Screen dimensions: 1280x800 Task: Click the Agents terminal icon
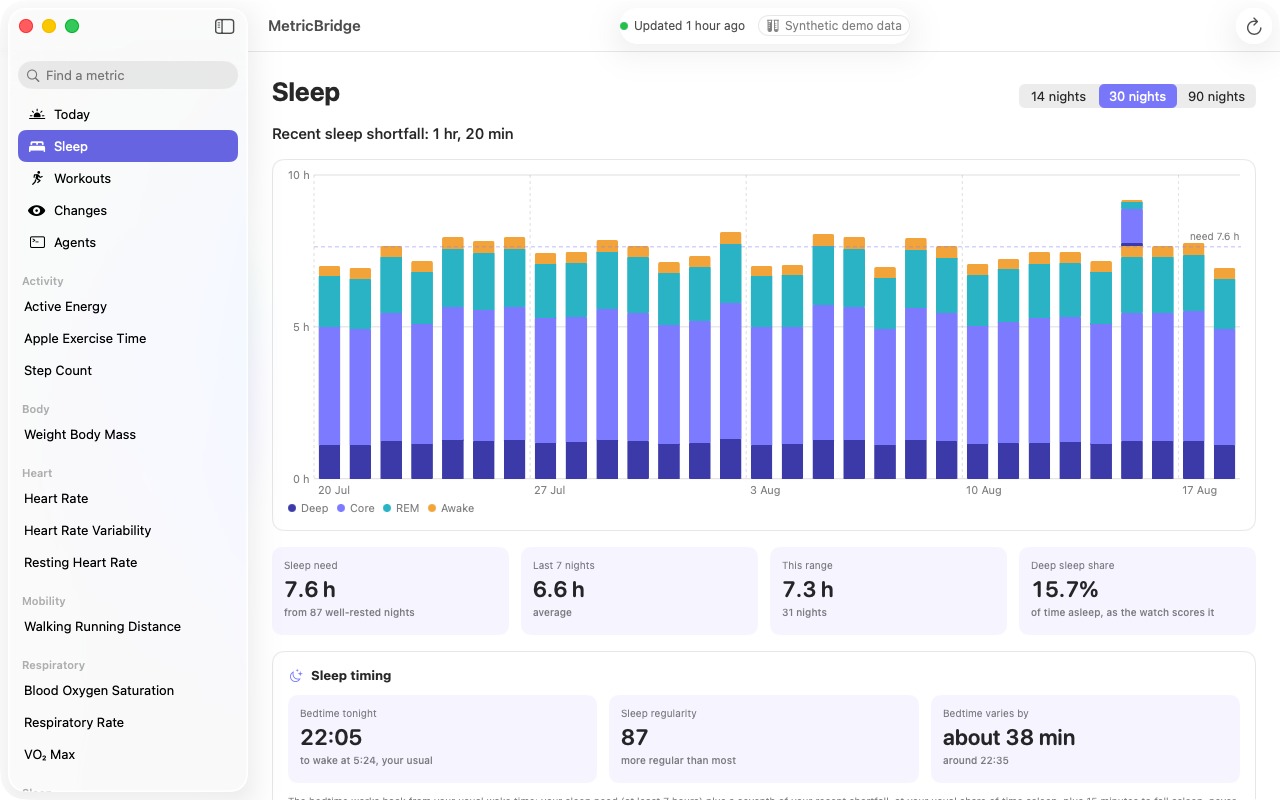point(37,242)
